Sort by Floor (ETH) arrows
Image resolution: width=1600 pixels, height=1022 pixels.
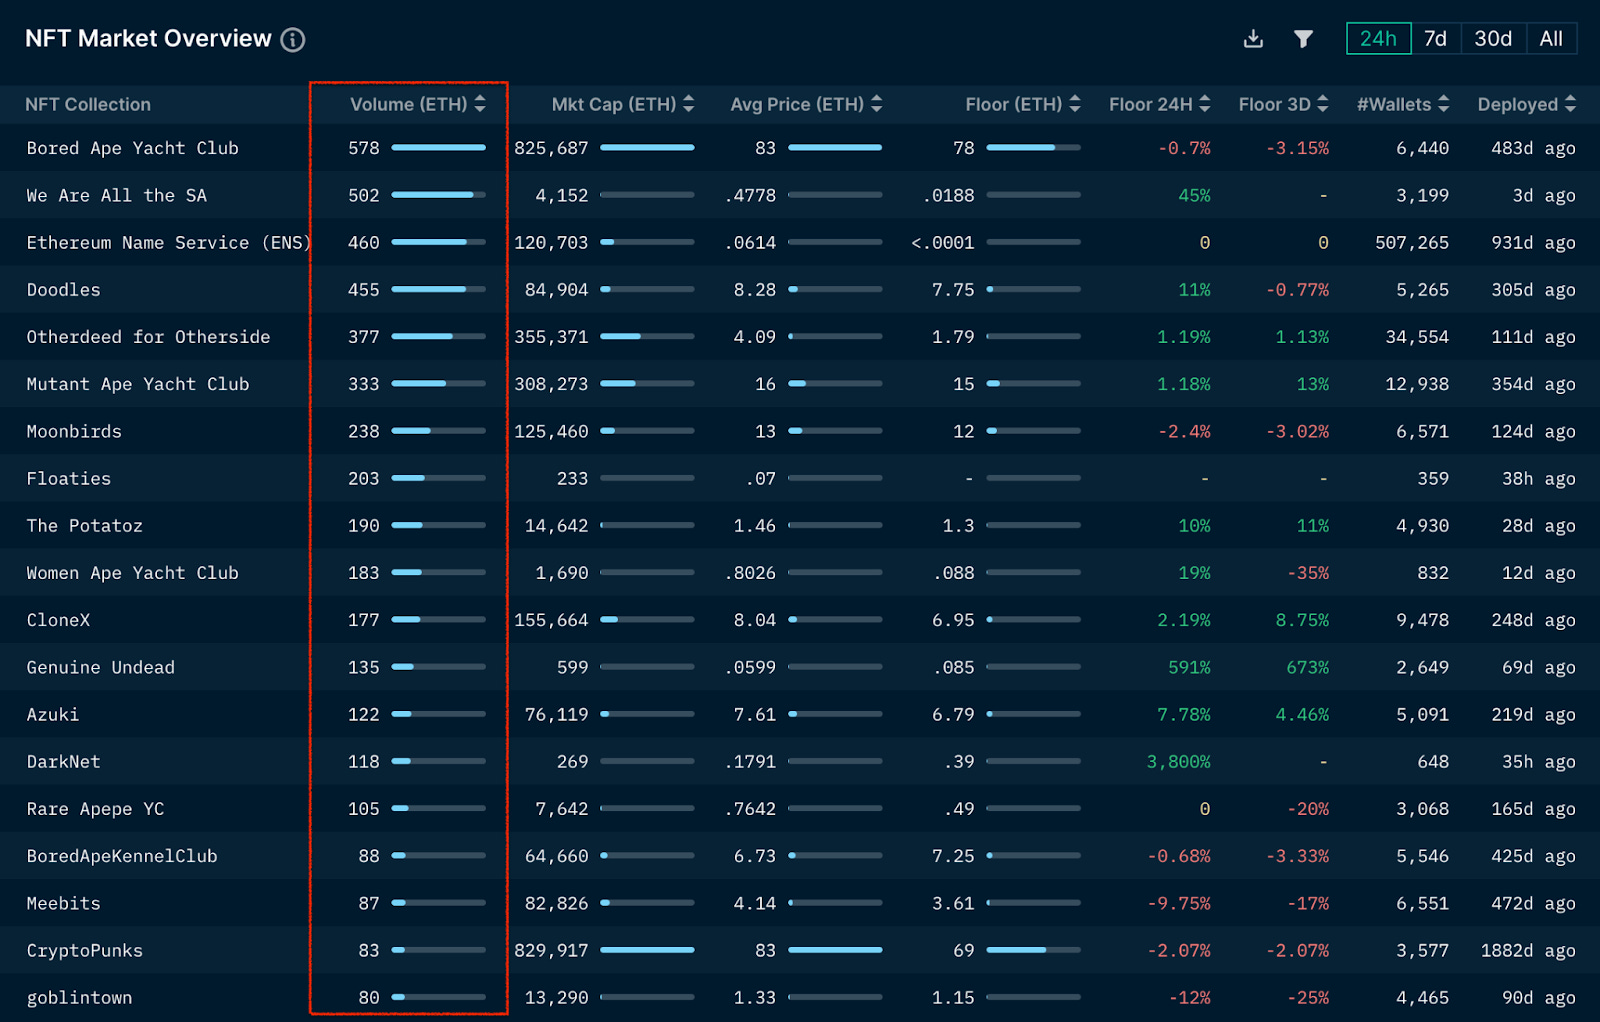pyautogui.click(x=1075, y=104)
